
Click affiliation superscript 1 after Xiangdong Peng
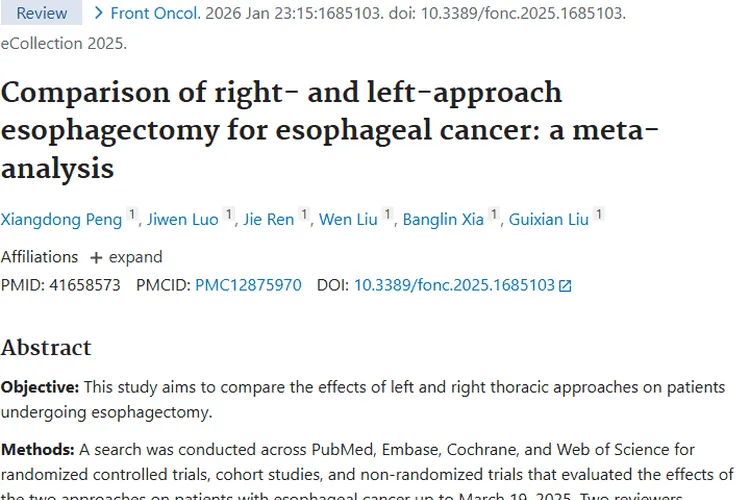131,215
